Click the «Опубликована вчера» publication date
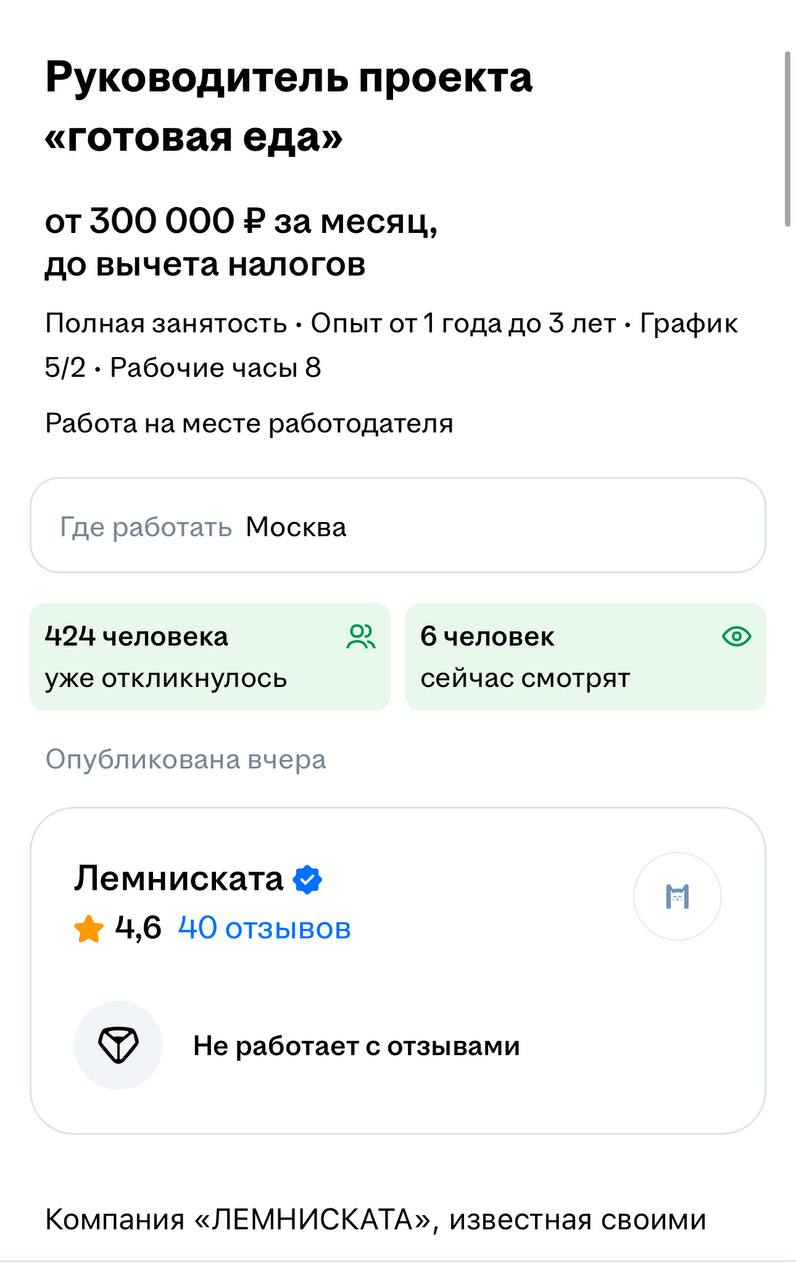 [x=185, y=759]
